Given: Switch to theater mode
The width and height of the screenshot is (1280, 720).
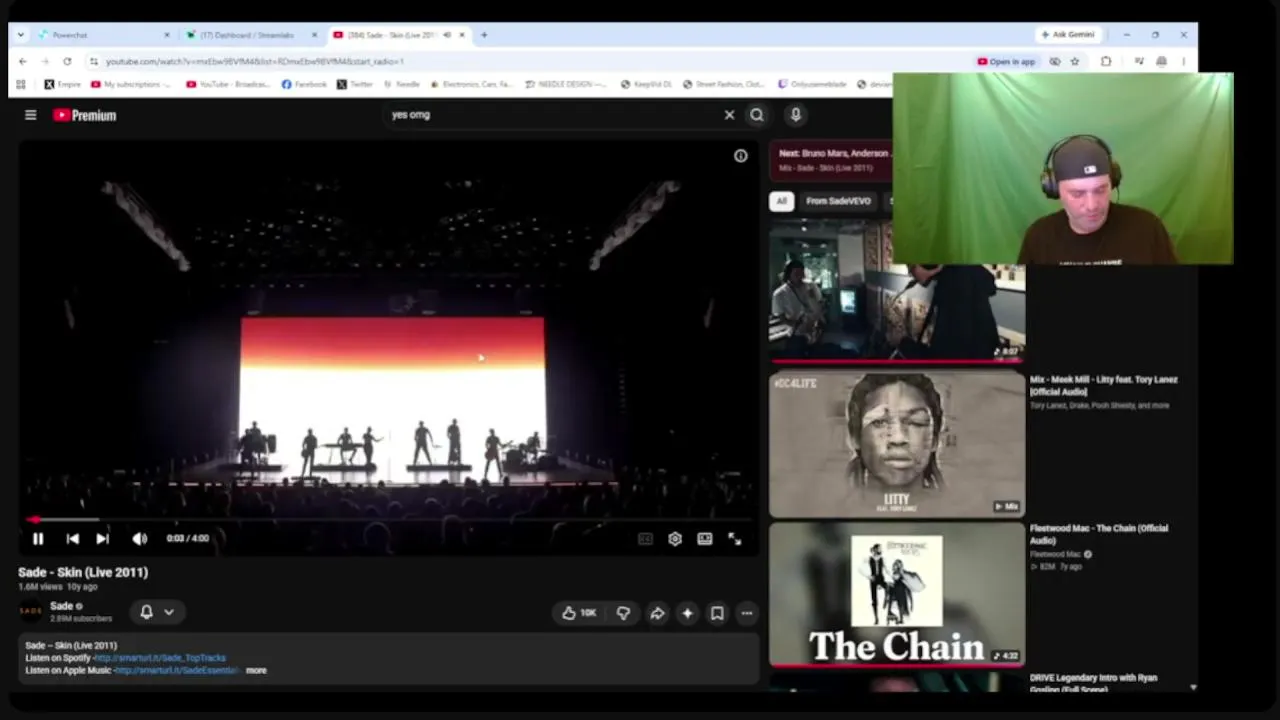Looking at the screenshot, I should (705, 539).
